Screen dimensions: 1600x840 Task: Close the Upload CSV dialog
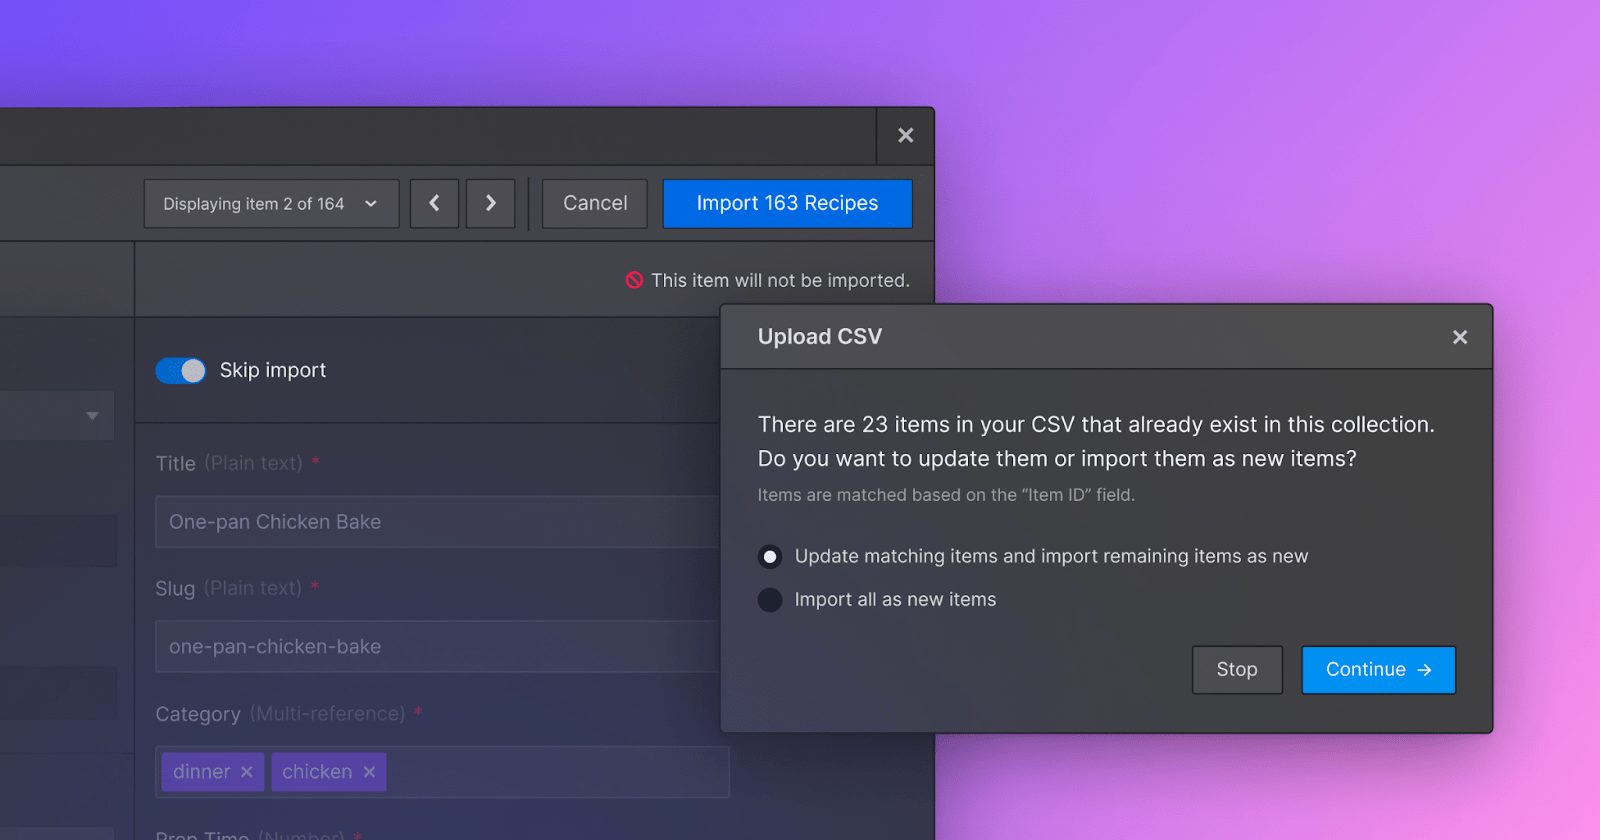(x=1460, y=337)
